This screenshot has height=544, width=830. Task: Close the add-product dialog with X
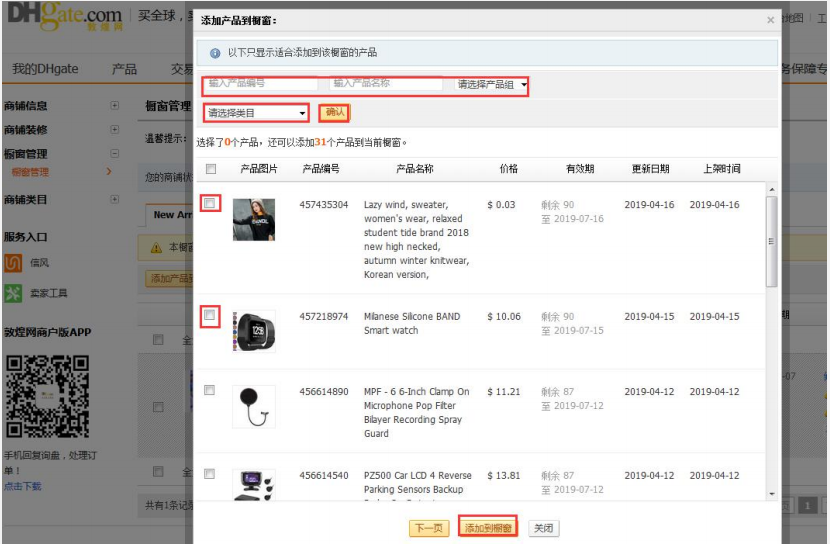point(771,20)
